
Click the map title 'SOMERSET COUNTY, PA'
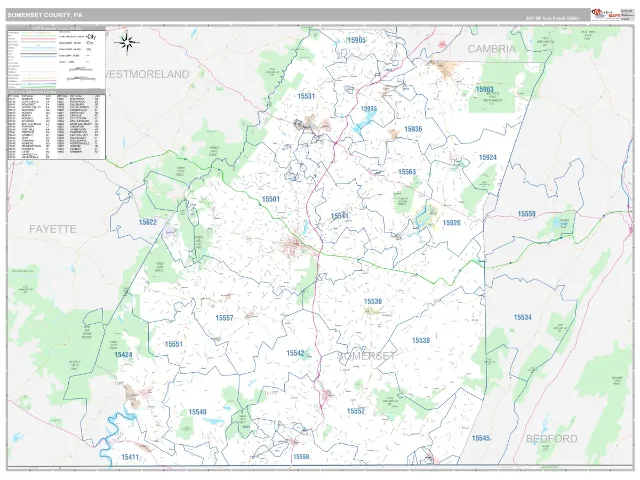(44, 15)
